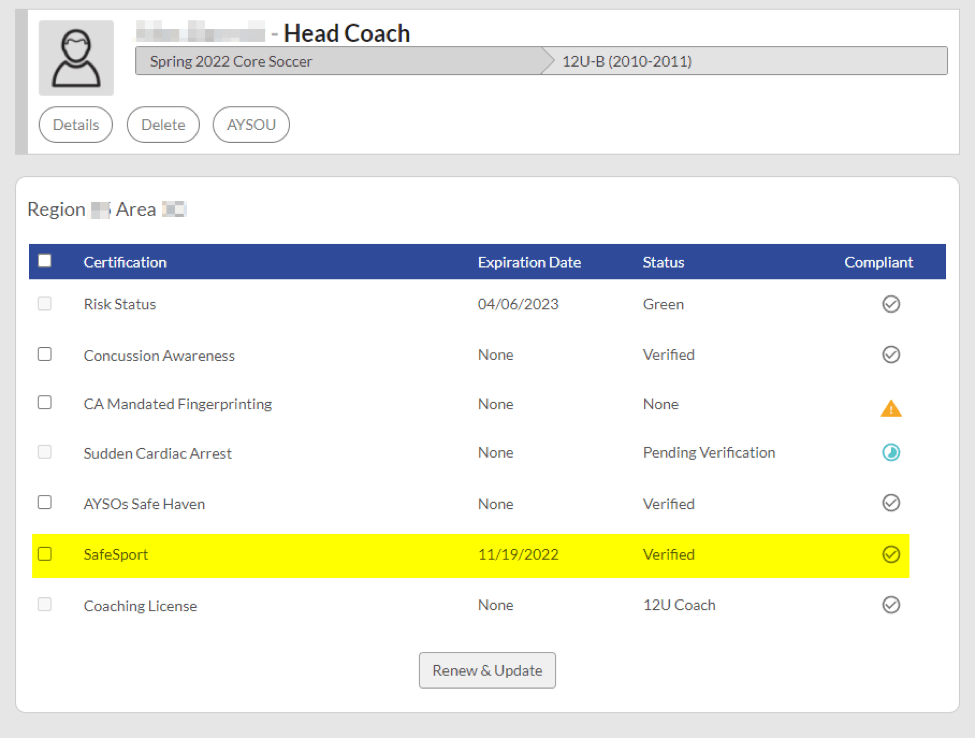Click the Concussion Awareness certification name
Screen dimensions: 975x738
click(x=159, y=356)
